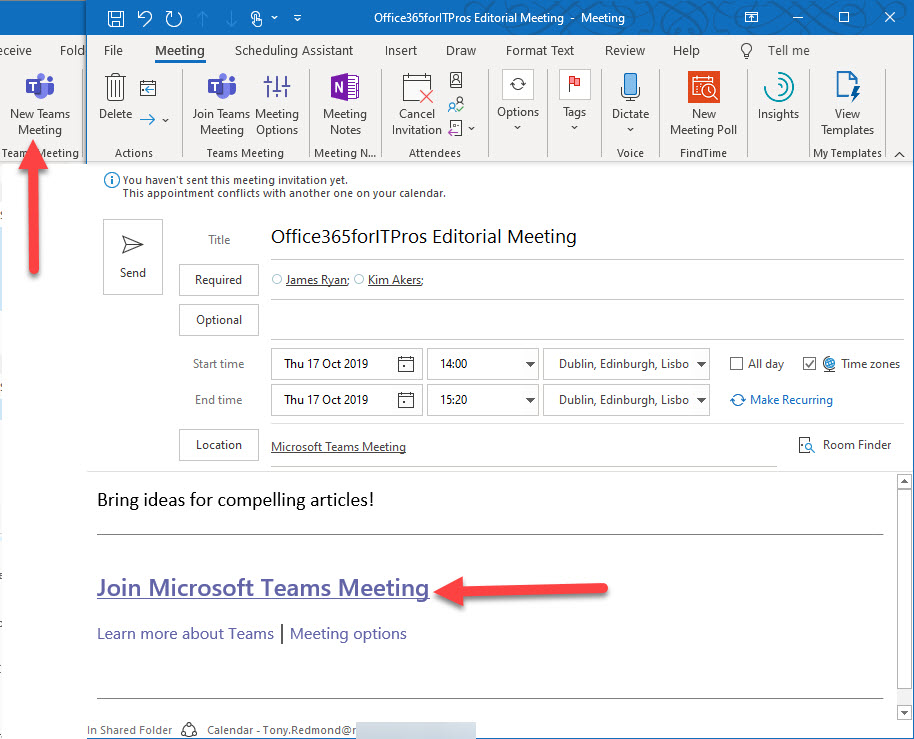Open OneNote Meeting Notes
This screenshot has height=739, width=914.
(345, 105)
